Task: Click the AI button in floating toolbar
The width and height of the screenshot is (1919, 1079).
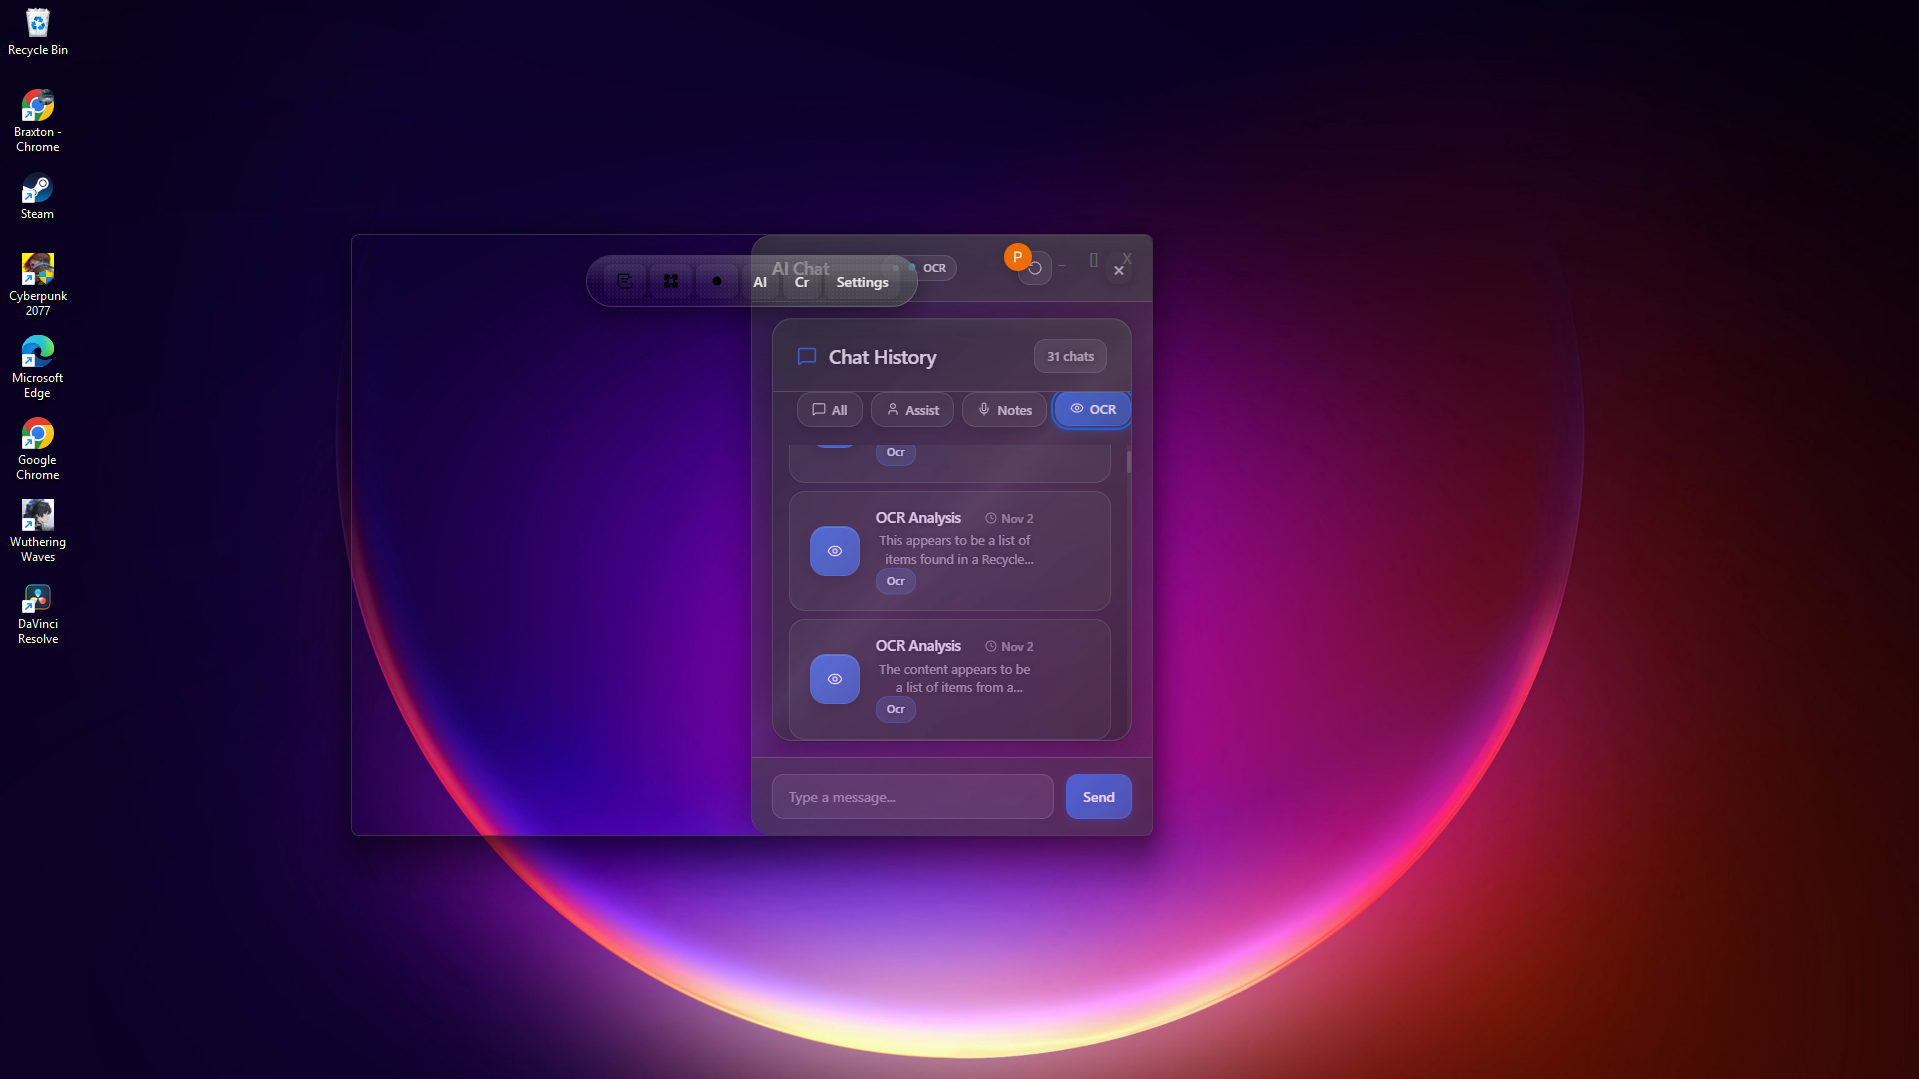Action: [x=760, y=282]
